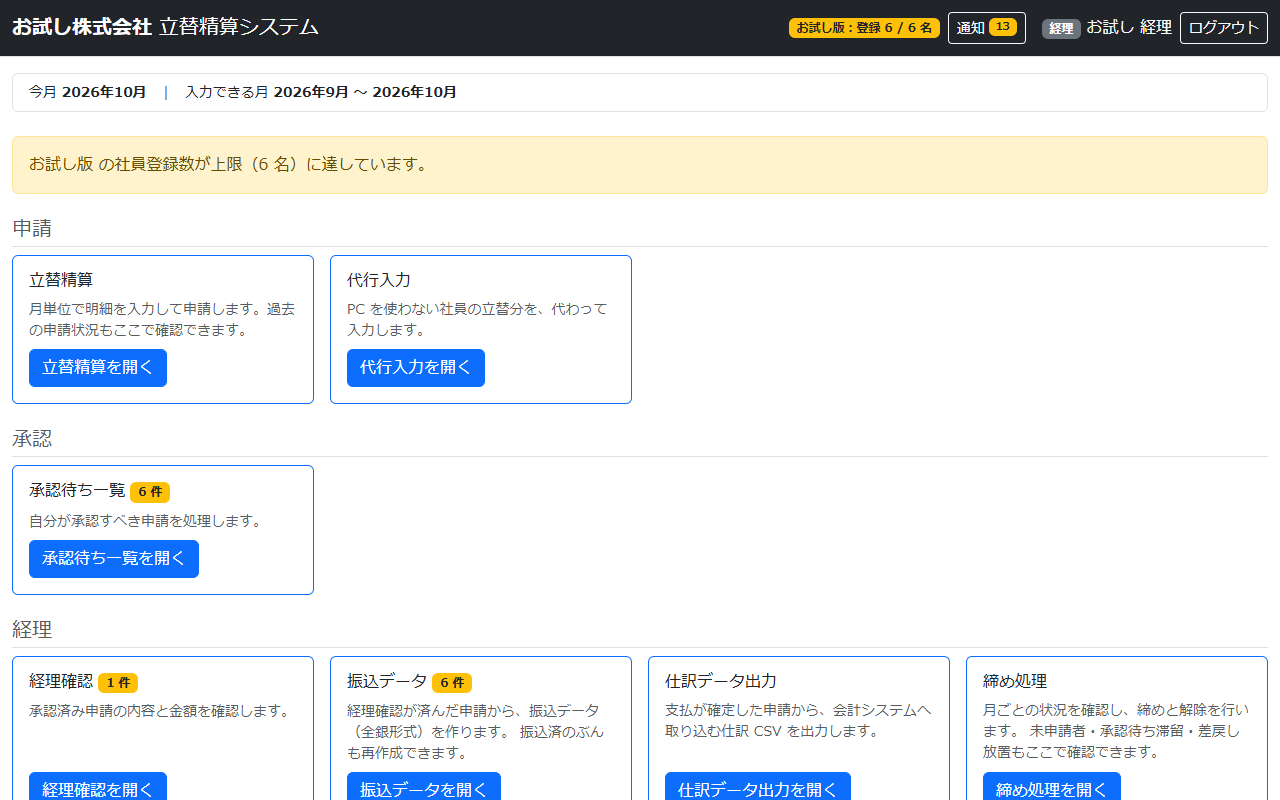Click the 1 件 badge beside 経理確認
This screenshot has width=1280, height=800.
118,683
